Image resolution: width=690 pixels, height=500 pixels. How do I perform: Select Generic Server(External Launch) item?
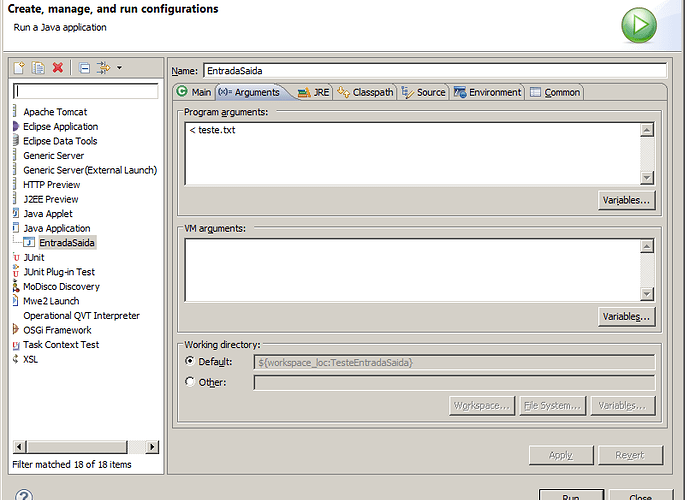[x=90, y=170]
